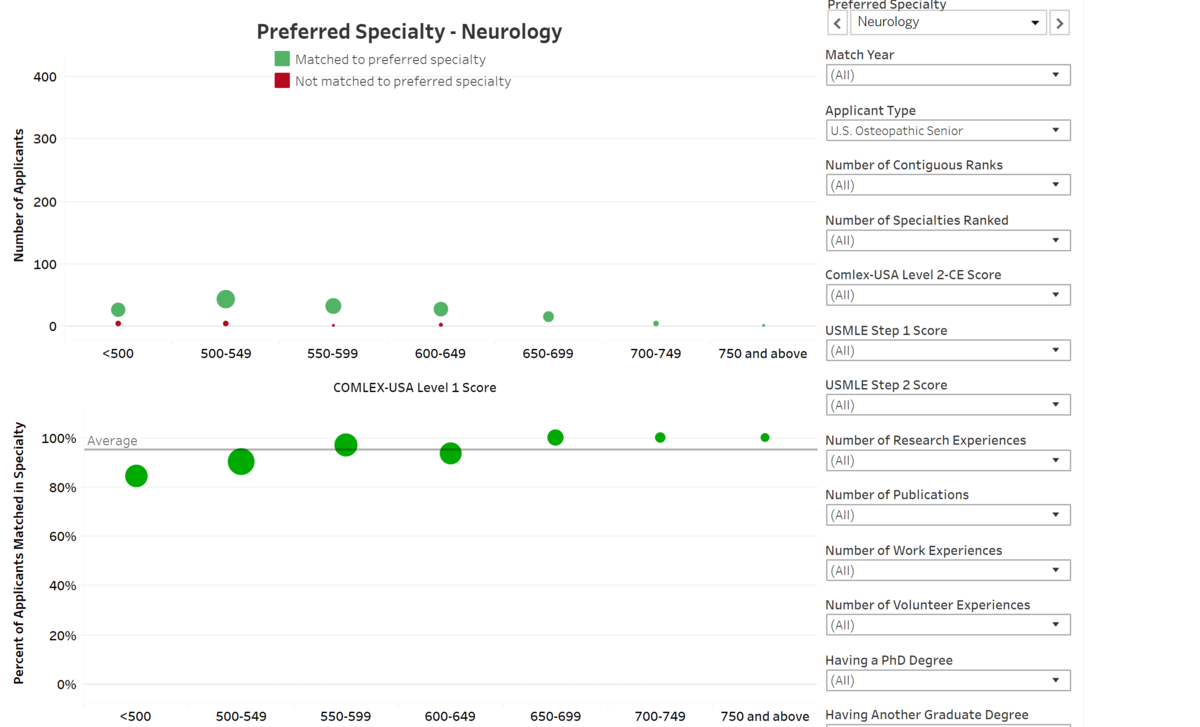Open Comlex-USA Level 2-CE Score filter
The image size is (1200, 727).
(947, 295)
